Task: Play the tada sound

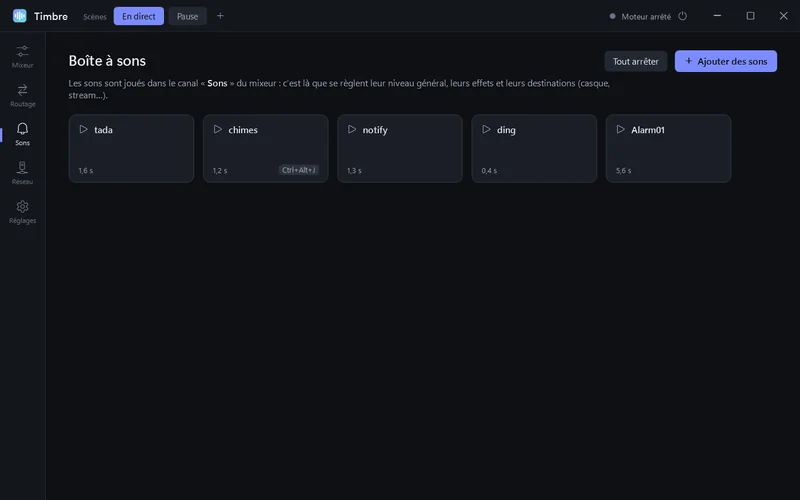Action: pos(84,130)
